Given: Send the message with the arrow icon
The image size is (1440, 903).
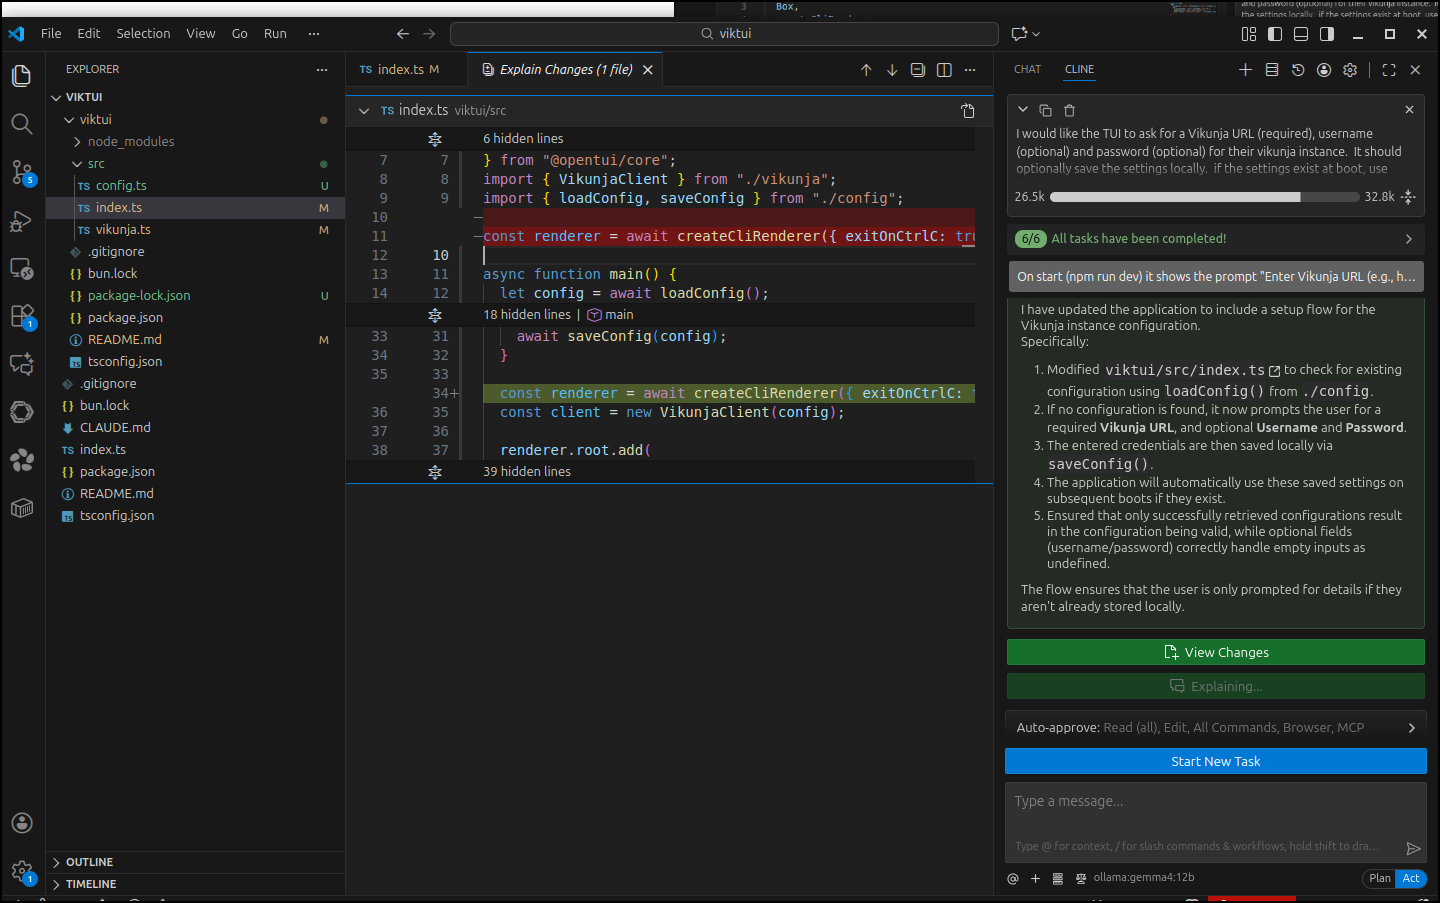Looking at the screenshot, I should (1413, 848).
